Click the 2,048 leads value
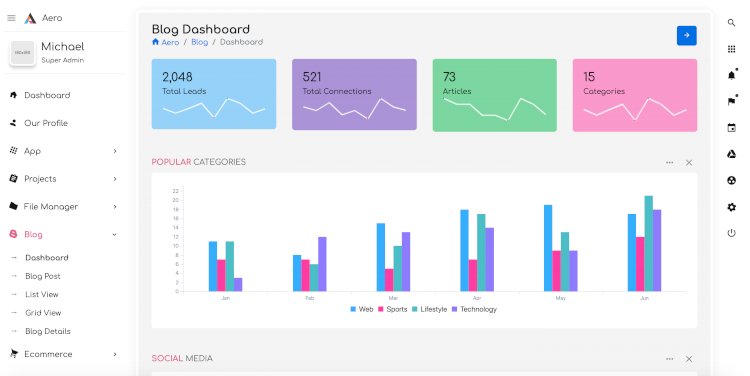This screenshot has width=750, height=376. click(x=177, y=77)
